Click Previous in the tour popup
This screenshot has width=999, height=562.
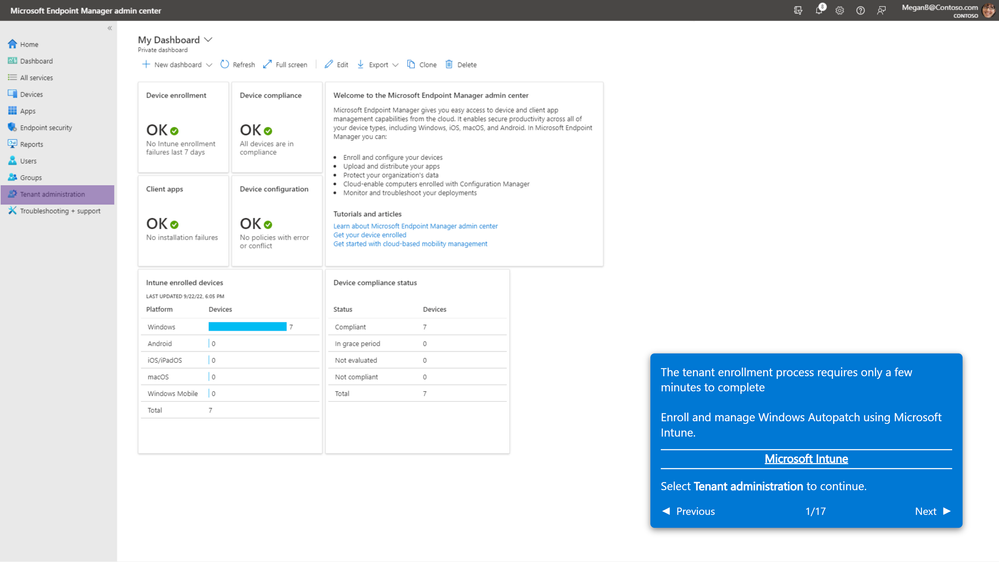[688, 511]
